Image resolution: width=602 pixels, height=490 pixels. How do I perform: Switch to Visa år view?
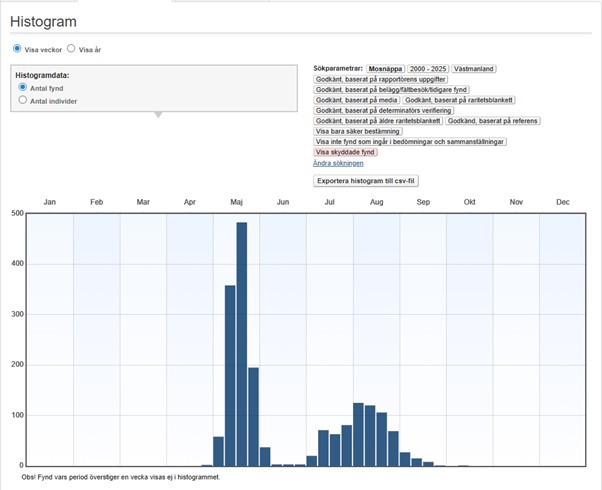[x=71, y=48]
